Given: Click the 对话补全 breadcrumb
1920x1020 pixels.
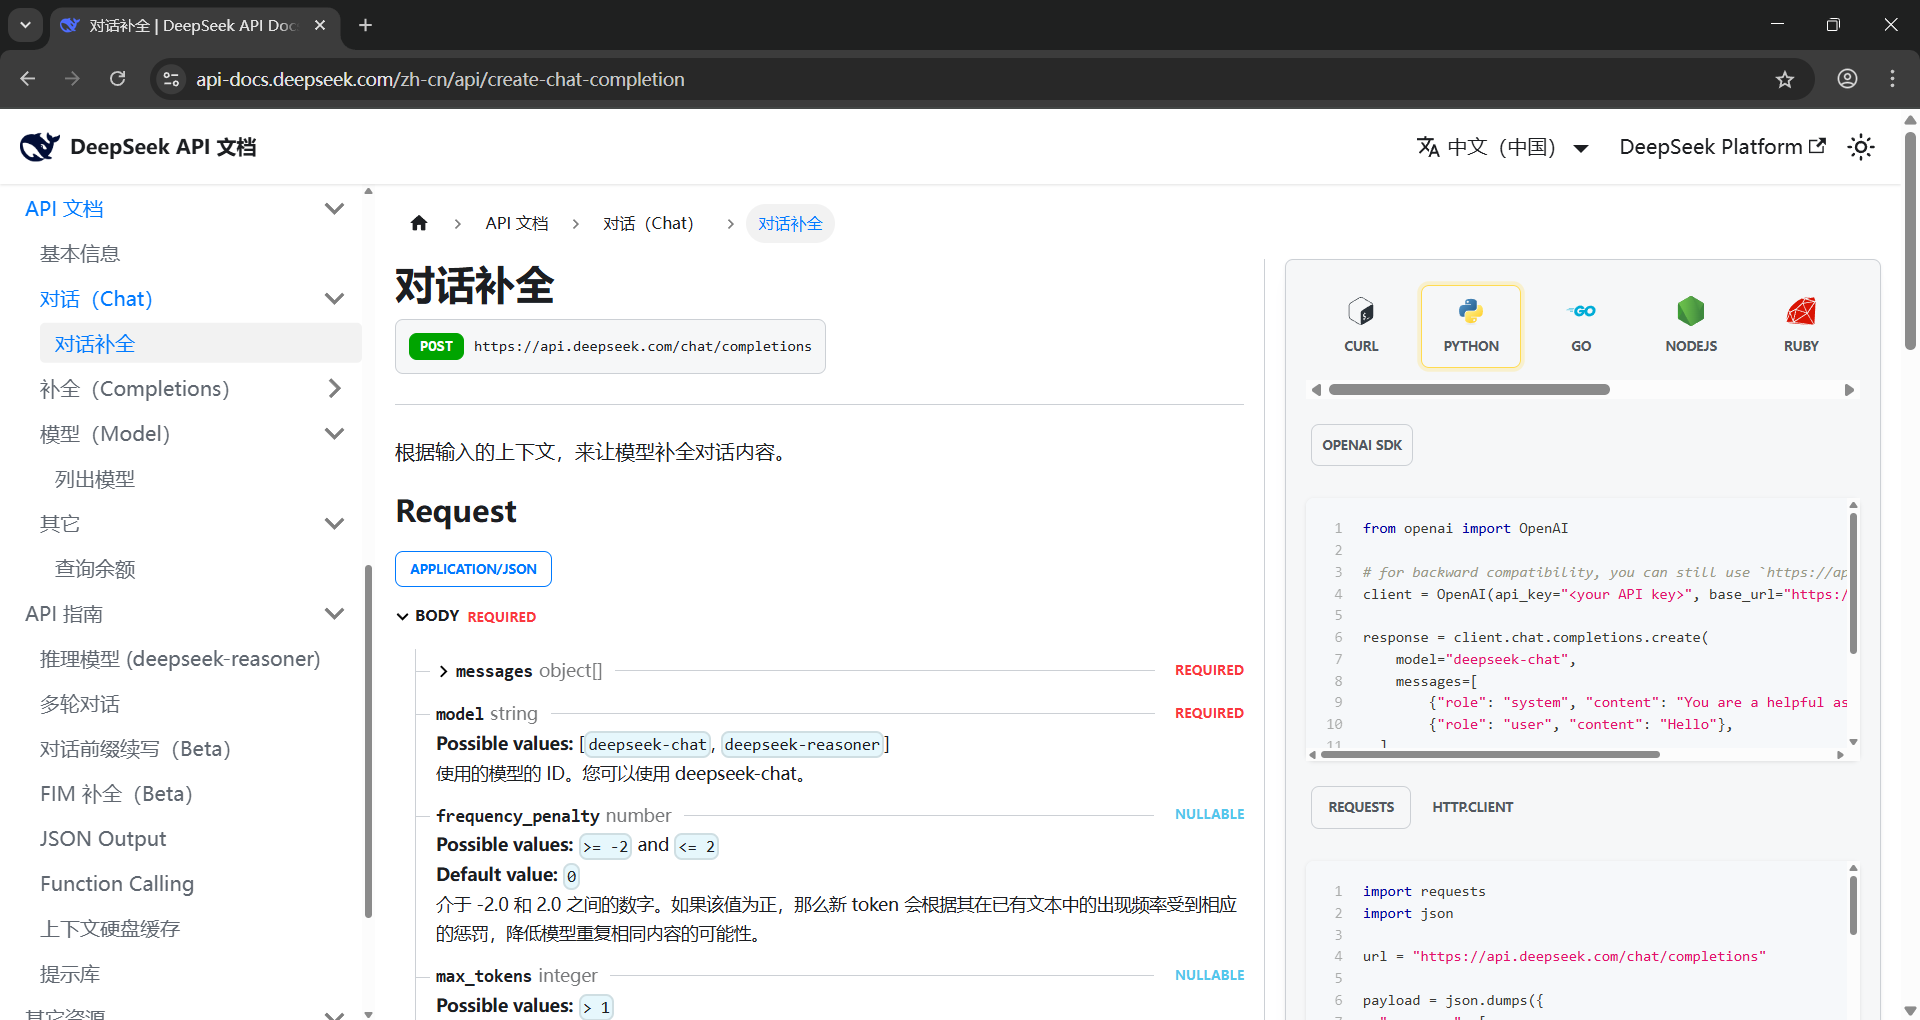Looking at the screenshot, I should 790,223.
